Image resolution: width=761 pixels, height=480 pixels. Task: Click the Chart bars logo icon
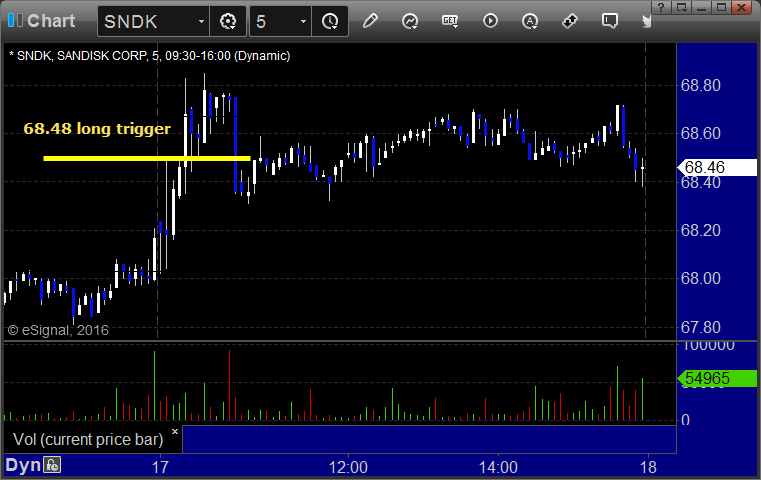tap(15, 20)
